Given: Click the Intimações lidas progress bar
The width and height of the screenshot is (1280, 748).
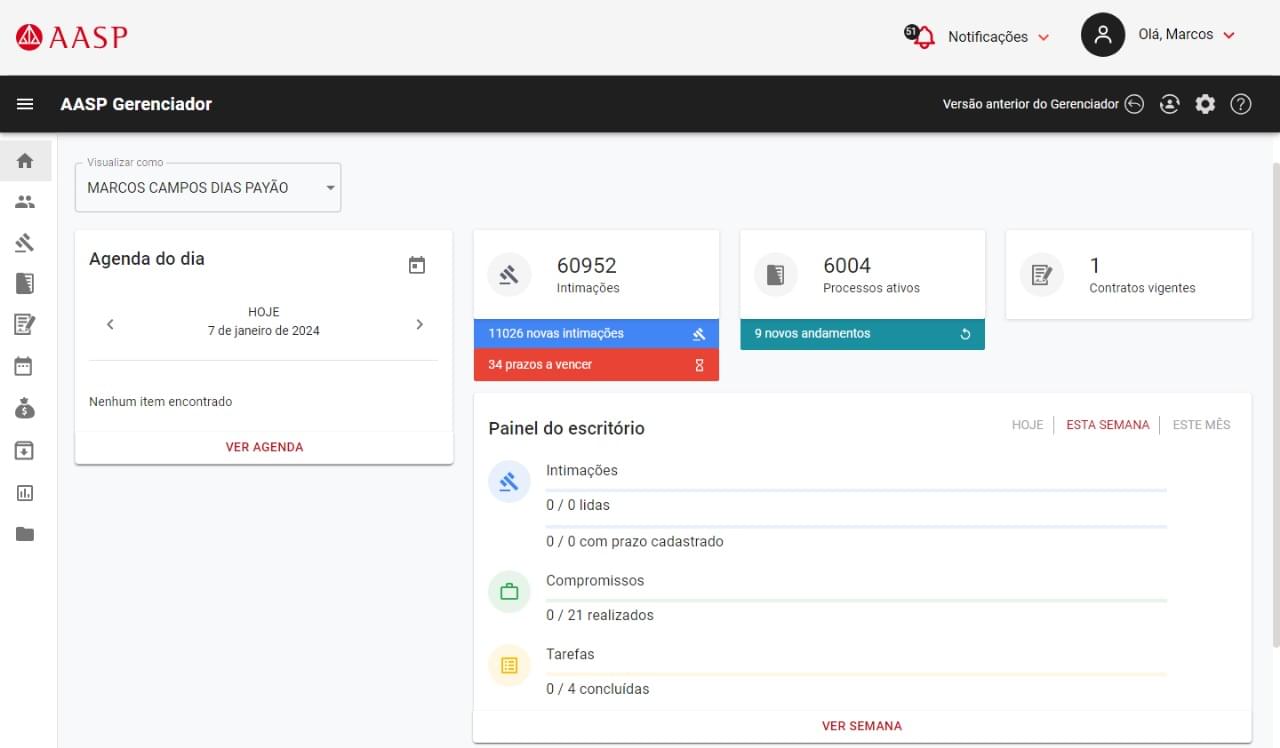Looking at the screenshot, I should 856,490.
